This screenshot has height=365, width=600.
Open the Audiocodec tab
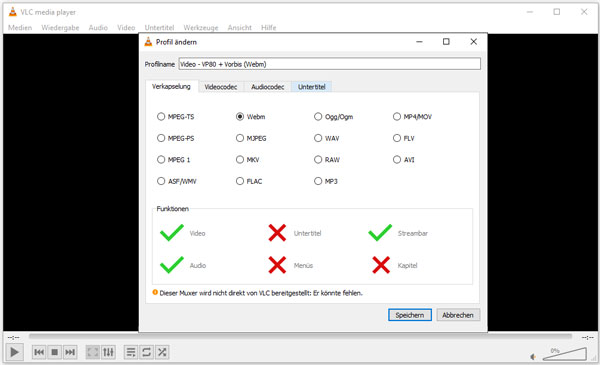[267, 87]
